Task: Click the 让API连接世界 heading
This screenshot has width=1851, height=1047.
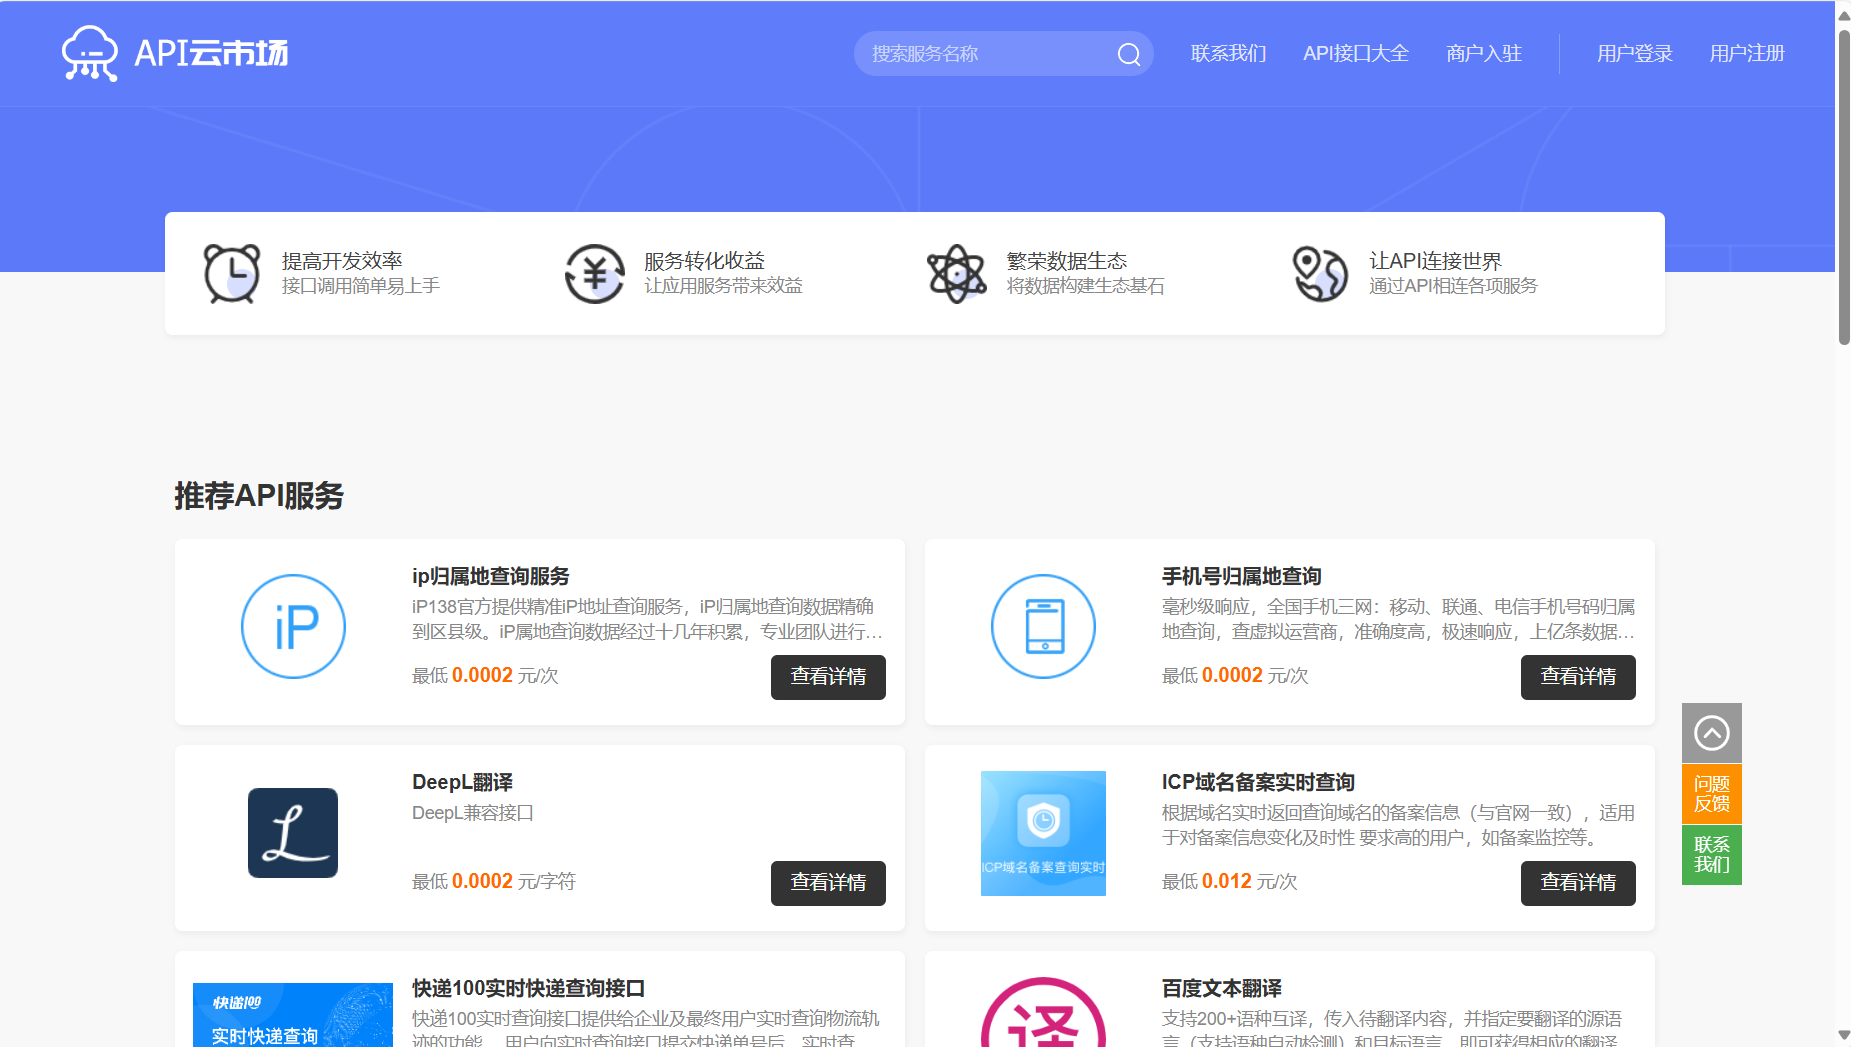Action: [1435, 261]
